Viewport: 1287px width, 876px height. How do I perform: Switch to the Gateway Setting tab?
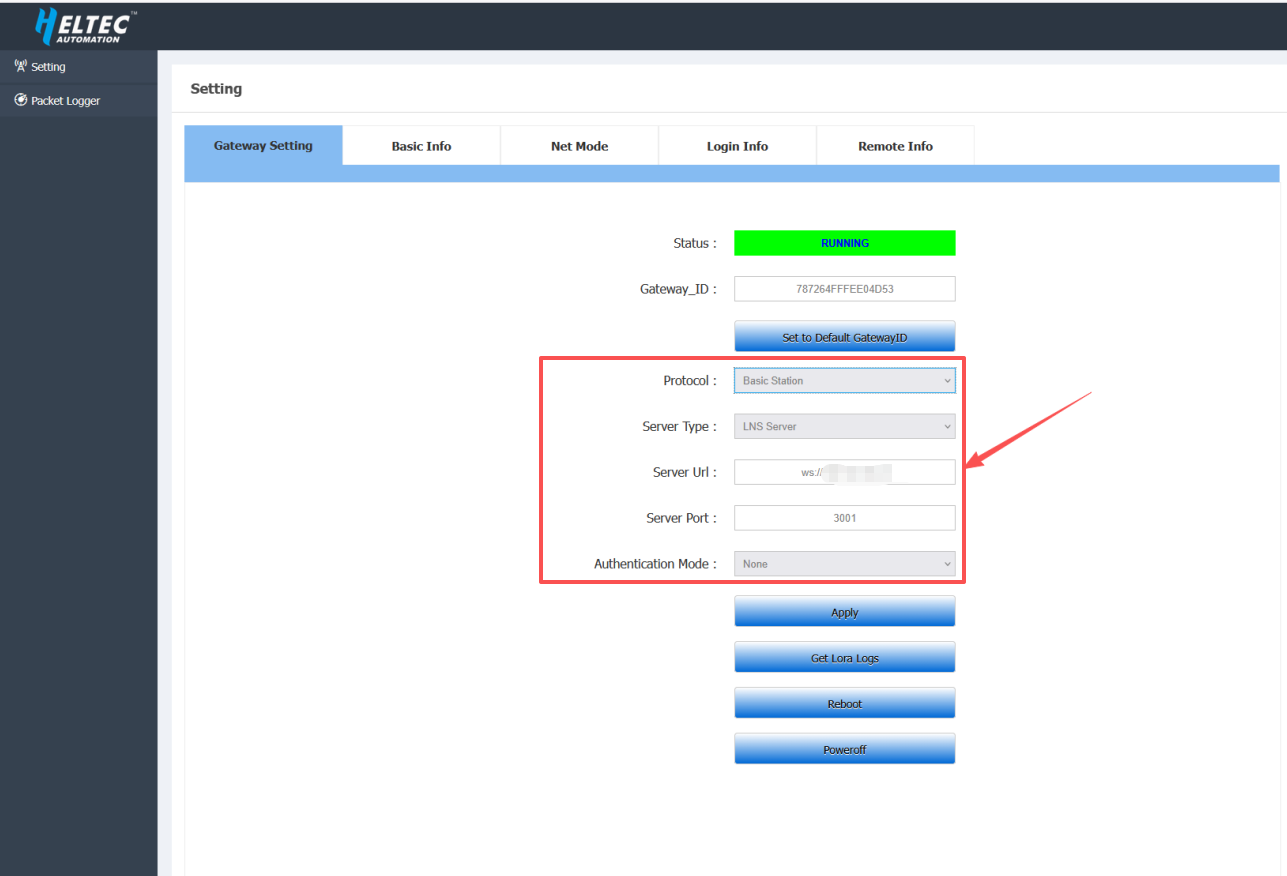[x=263, y=146]
